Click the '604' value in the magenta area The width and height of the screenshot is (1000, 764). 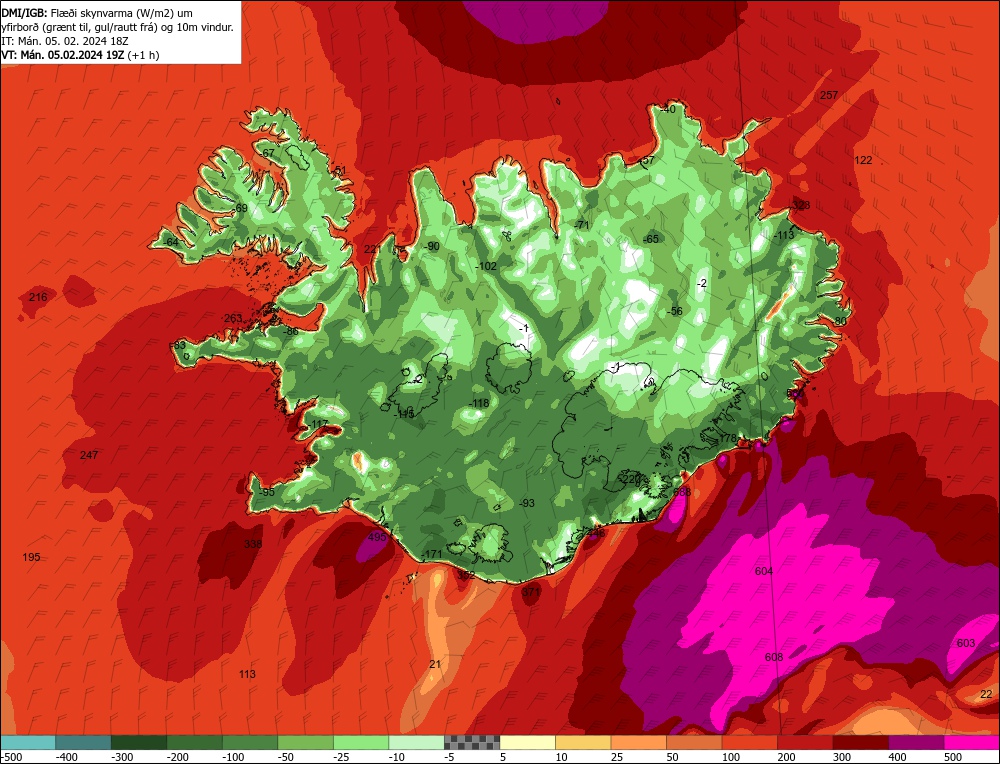764,571
